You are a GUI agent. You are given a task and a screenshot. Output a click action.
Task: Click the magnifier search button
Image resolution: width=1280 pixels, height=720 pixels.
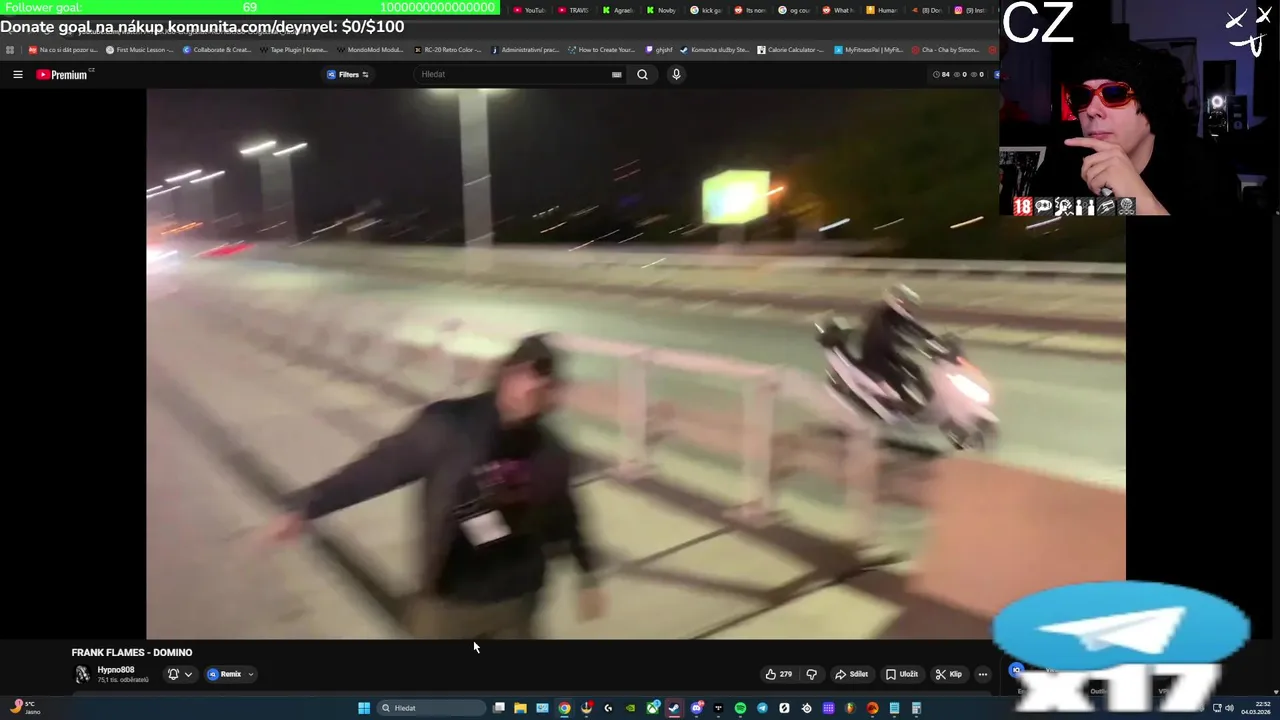pyautogui.click(x=642, y=74)
